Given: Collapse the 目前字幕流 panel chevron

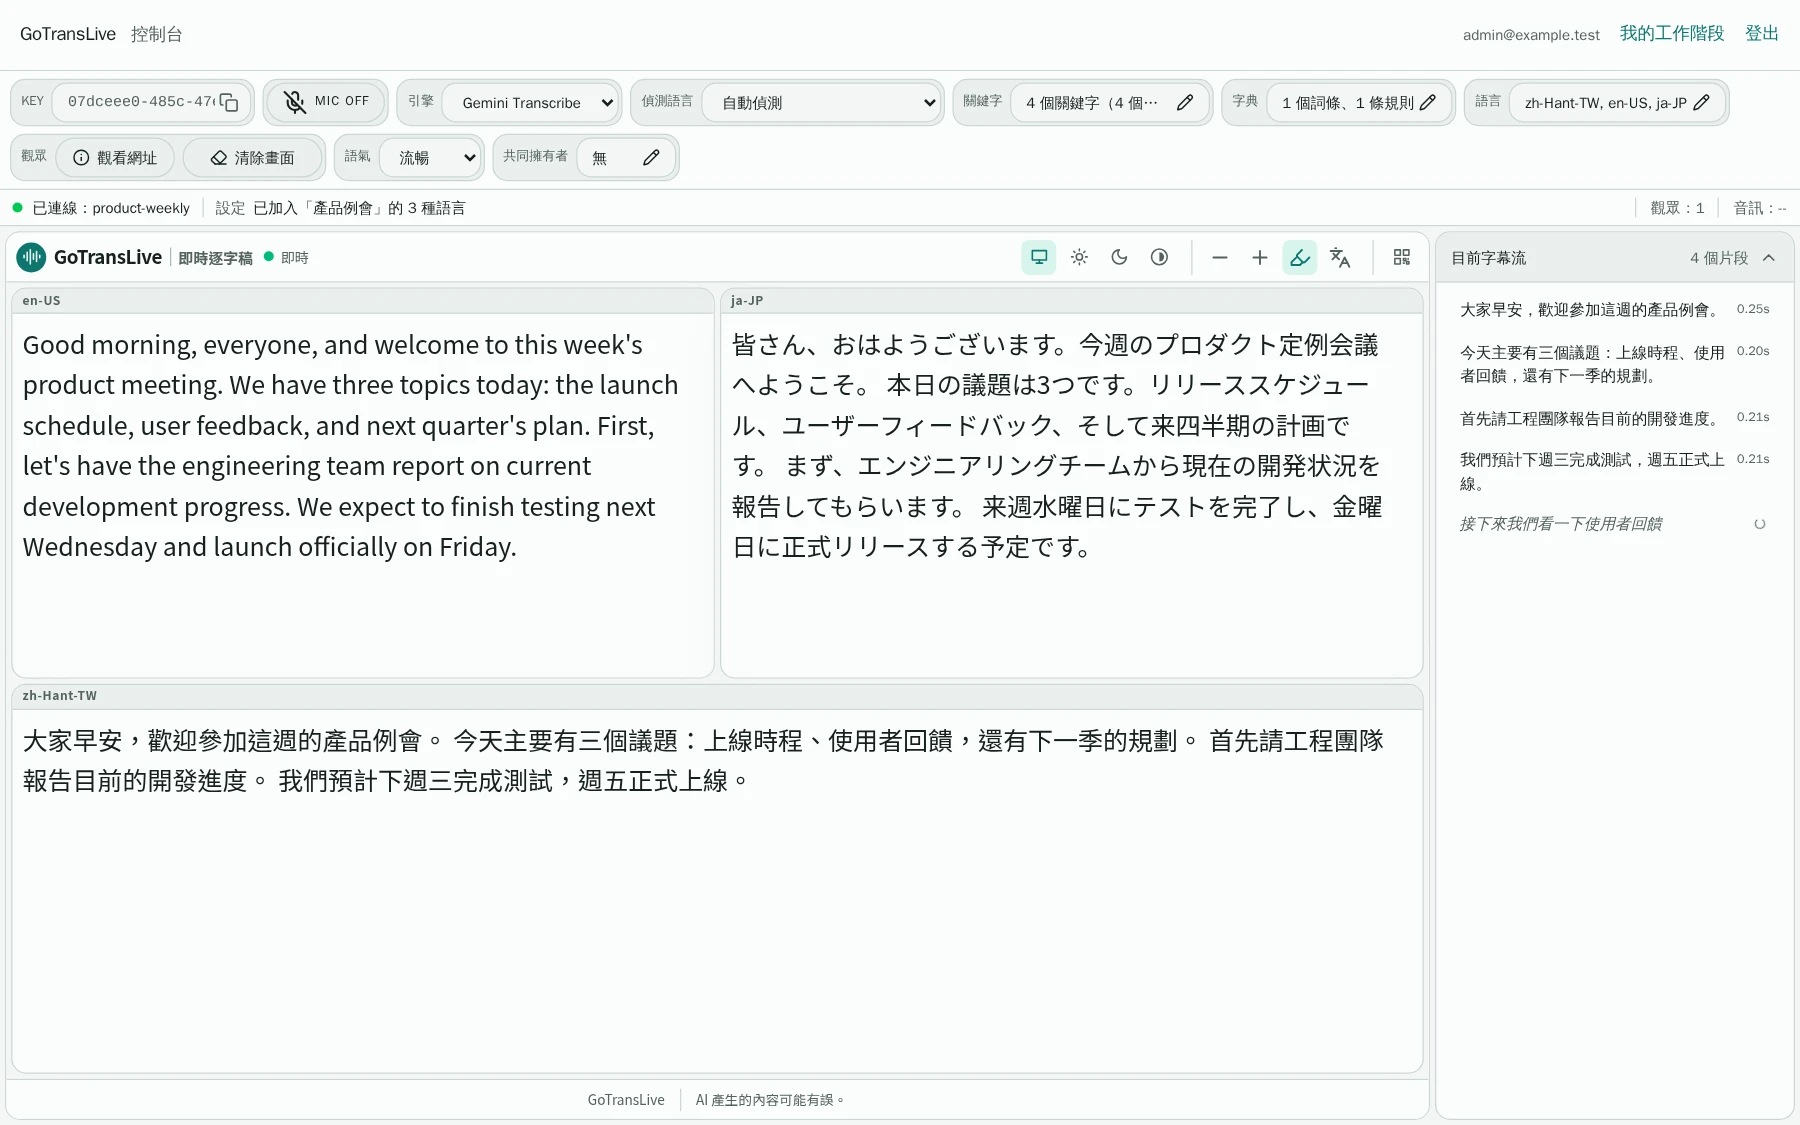Looking at the screenshot, I should tap(1768, 257).
